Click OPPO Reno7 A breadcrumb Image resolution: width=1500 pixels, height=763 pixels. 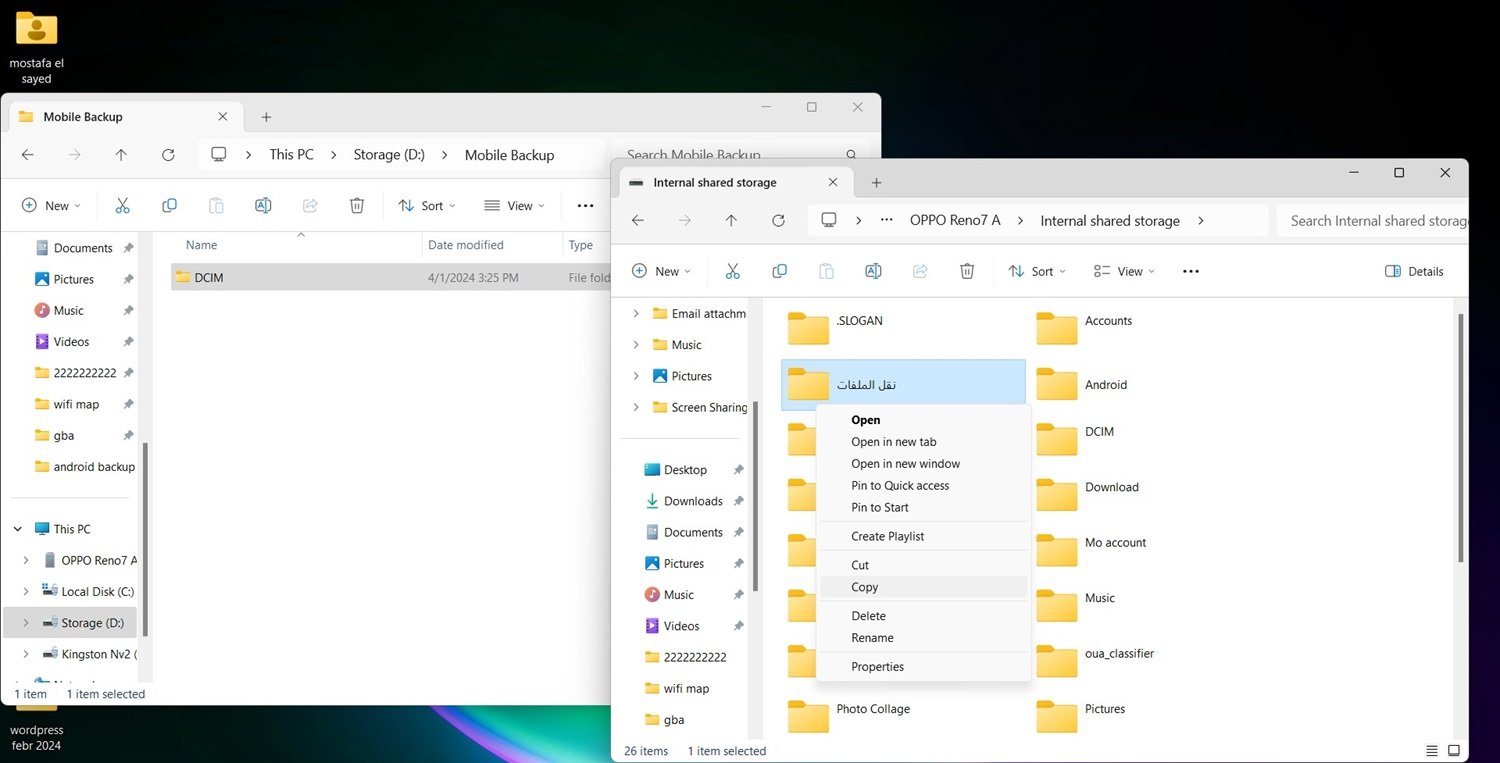(x=955, y=221)
